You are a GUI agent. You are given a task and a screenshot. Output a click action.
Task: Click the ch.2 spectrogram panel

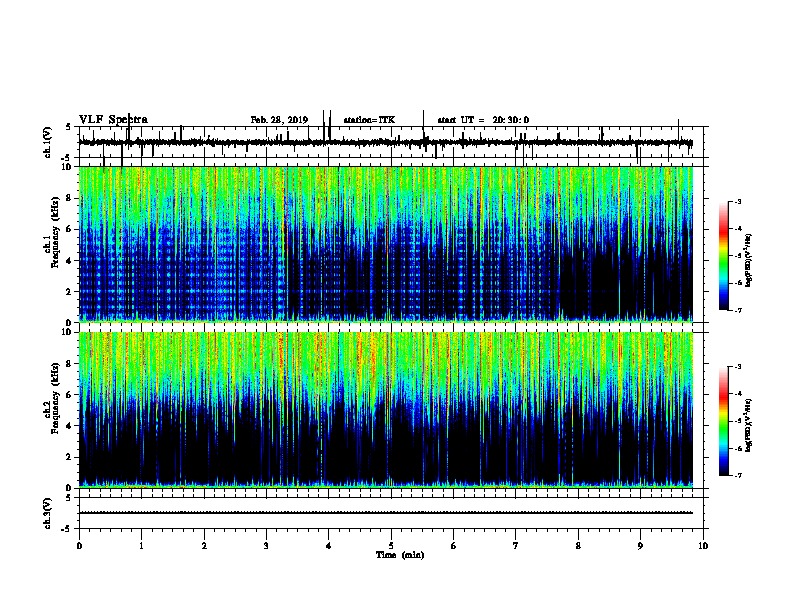pyautogui.click(x=386, y=410)
